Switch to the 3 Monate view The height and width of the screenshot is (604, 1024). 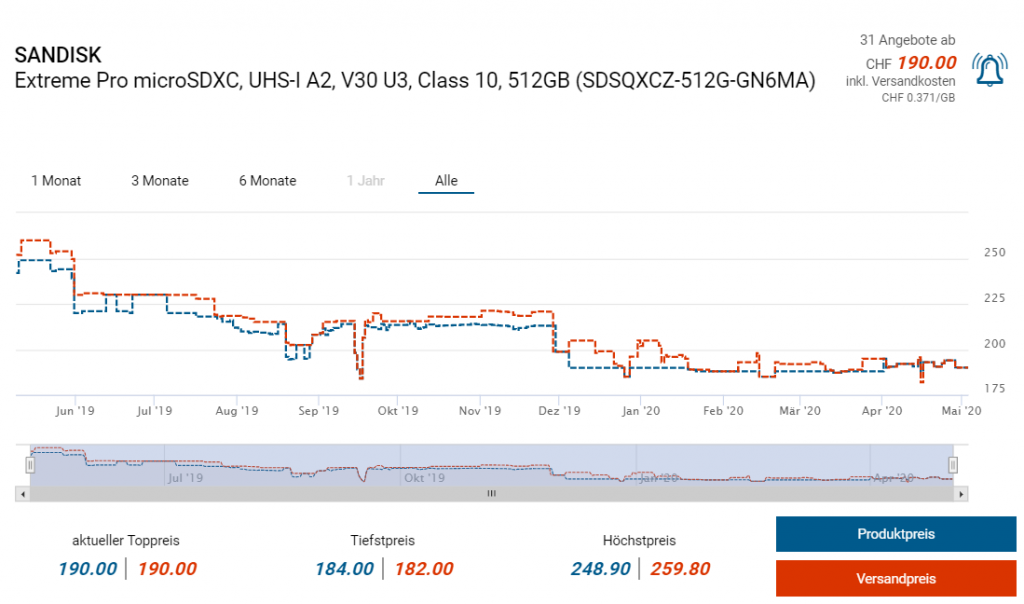click(160, 181)
